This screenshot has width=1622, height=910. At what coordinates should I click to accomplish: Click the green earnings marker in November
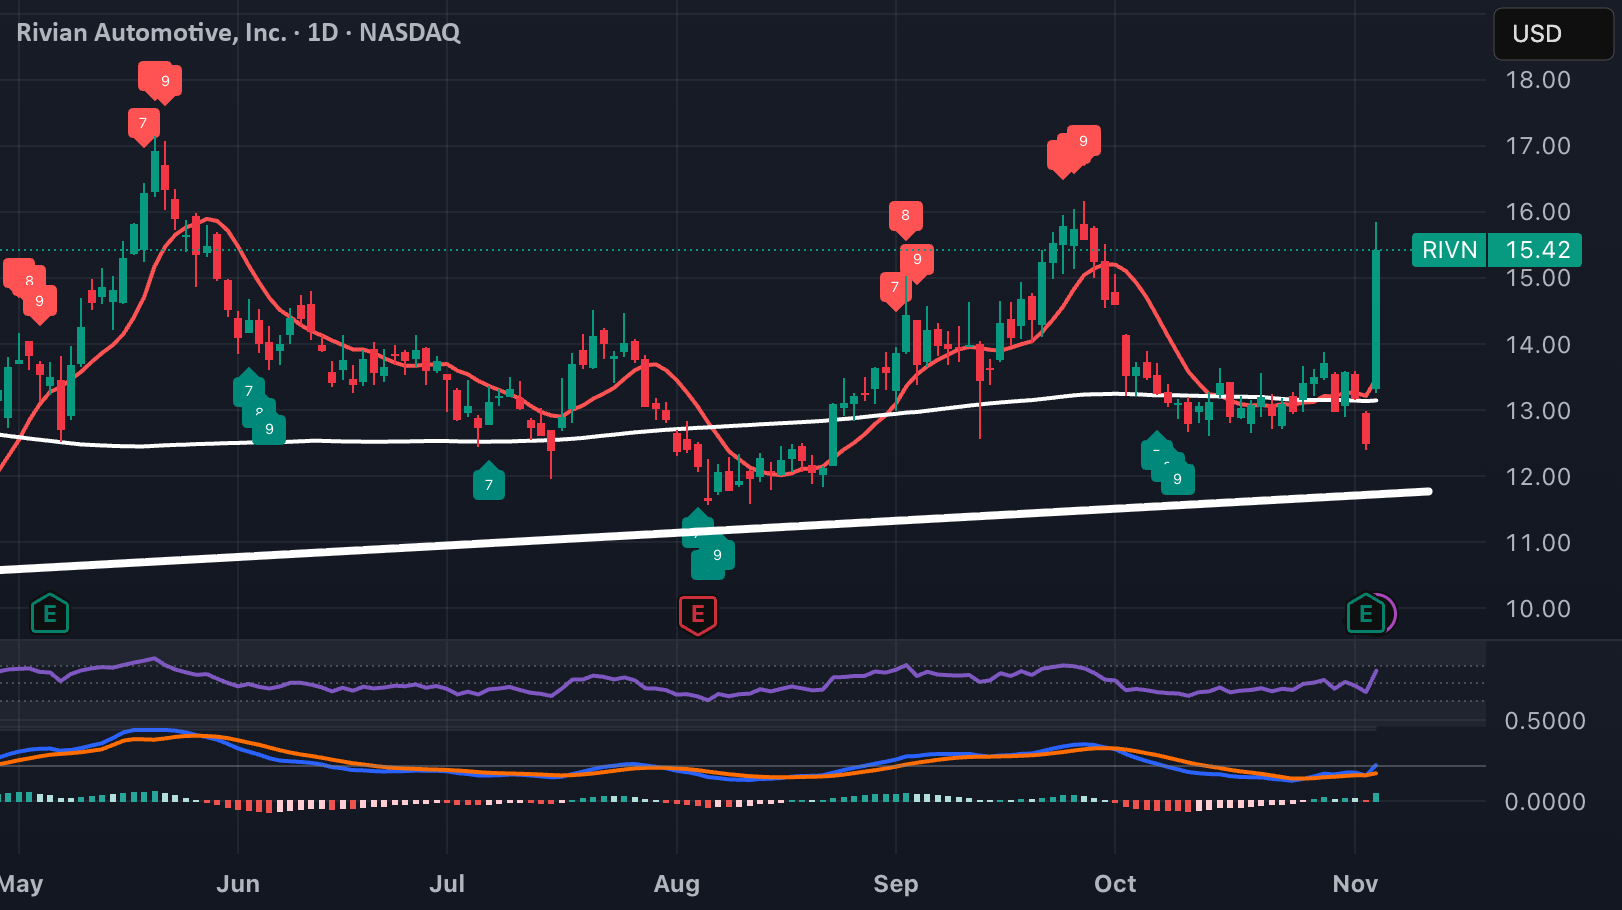(1365, 615)
